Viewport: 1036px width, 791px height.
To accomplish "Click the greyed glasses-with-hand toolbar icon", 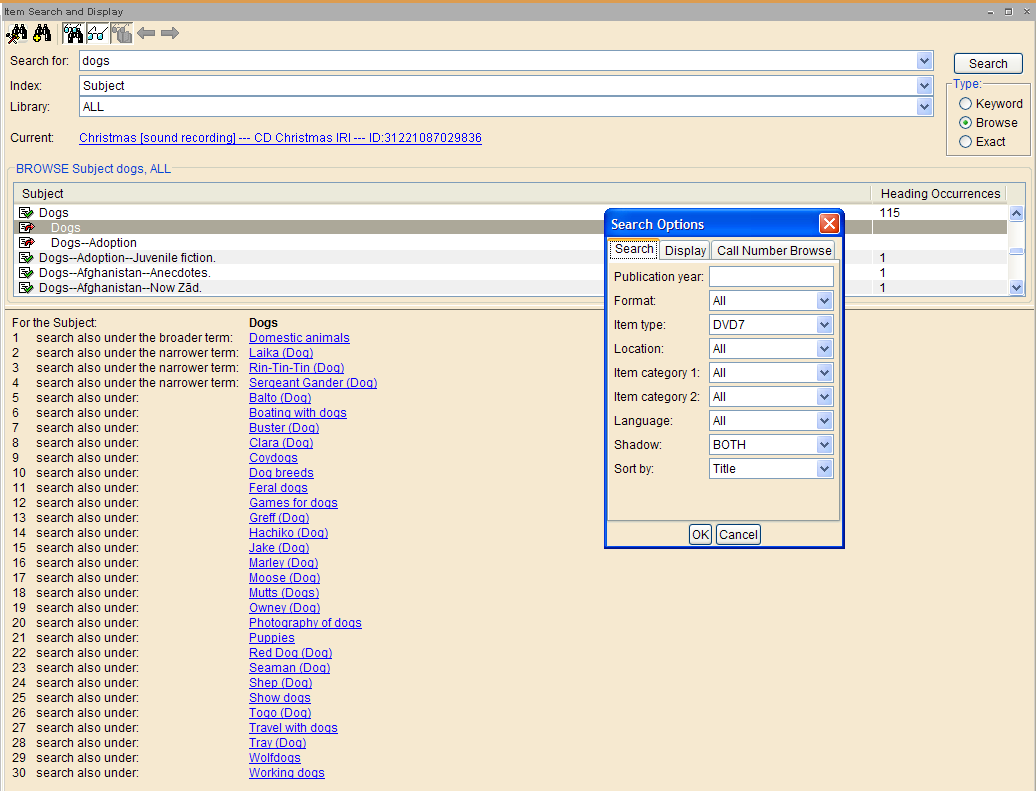I will tap(122, 33).
